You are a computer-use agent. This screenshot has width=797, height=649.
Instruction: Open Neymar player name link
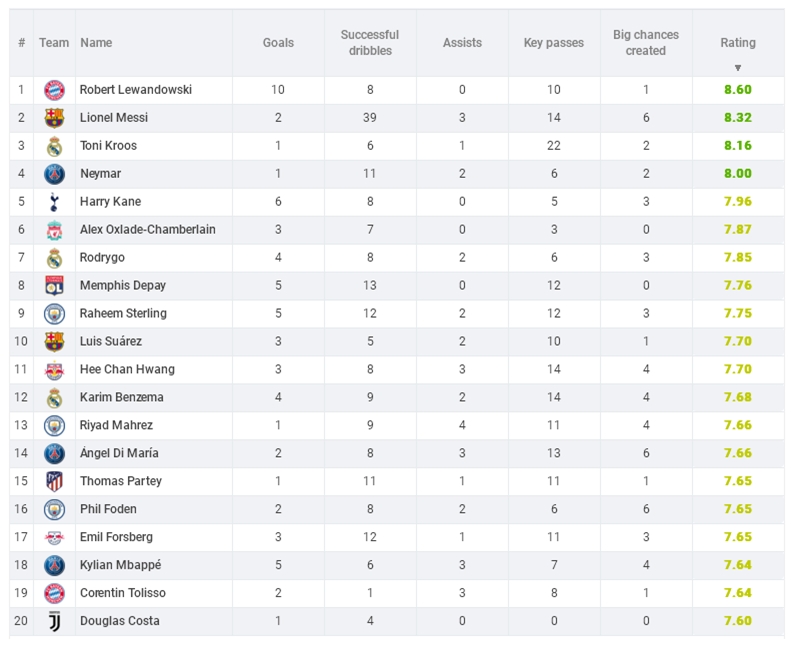(x=101, y=174)
